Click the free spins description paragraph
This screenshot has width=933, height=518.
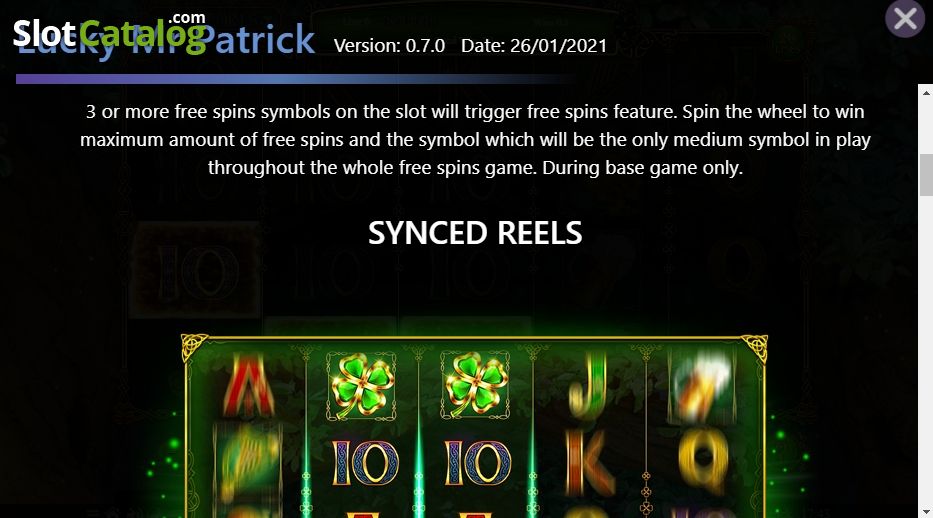point(475,140)
